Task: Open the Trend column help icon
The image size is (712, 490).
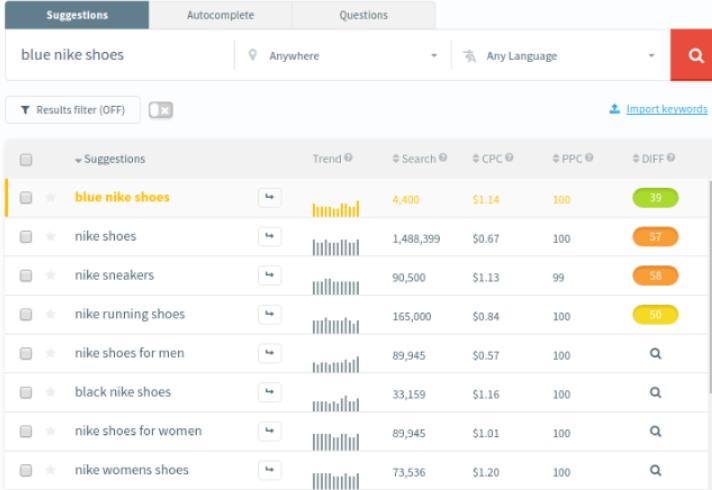Action: 348,158
